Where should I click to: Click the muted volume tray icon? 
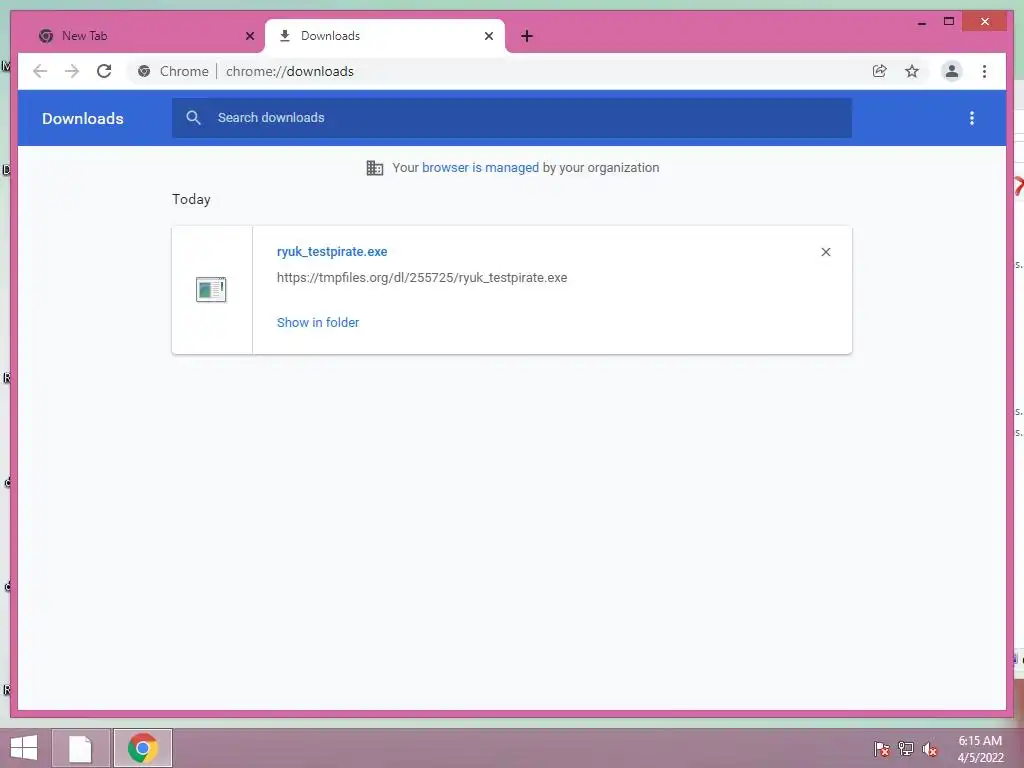point(930,748)
